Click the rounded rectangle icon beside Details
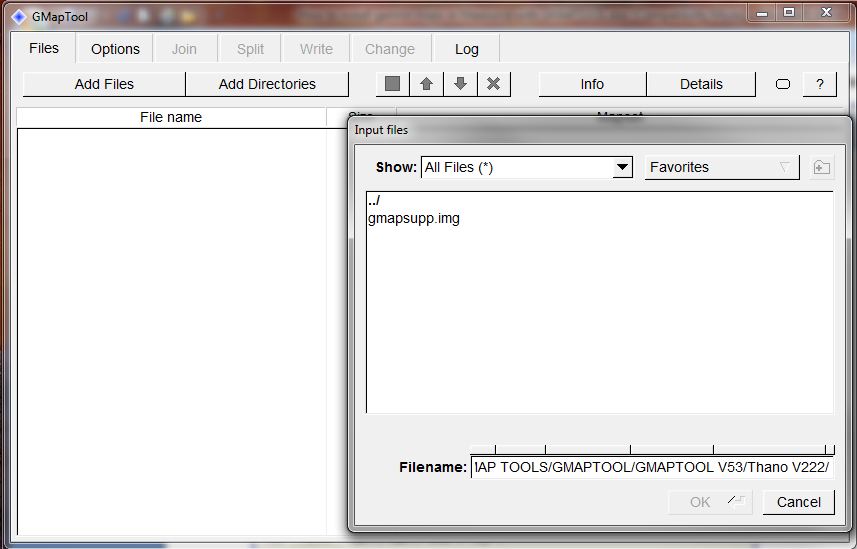Image resolution: width=857 pixels, height=549 pixels. click(783, 84)
